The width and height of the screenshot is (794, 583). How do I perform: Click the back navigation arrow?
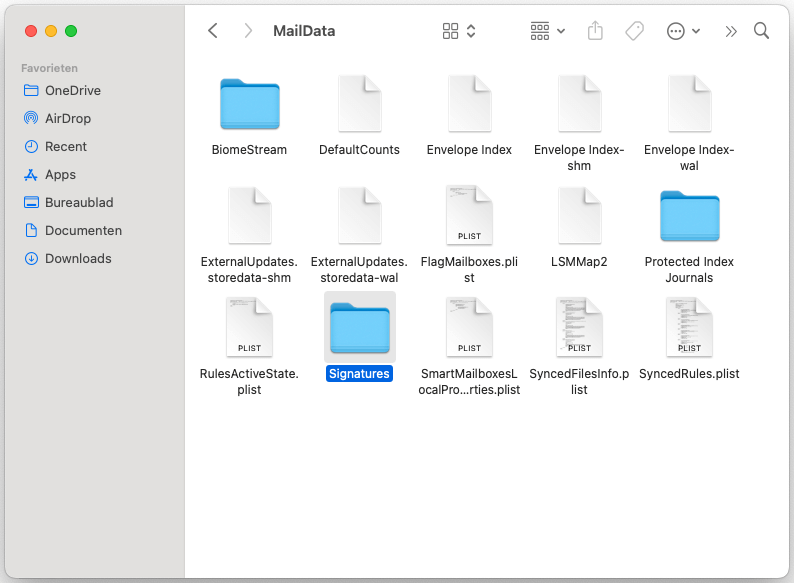213,31
